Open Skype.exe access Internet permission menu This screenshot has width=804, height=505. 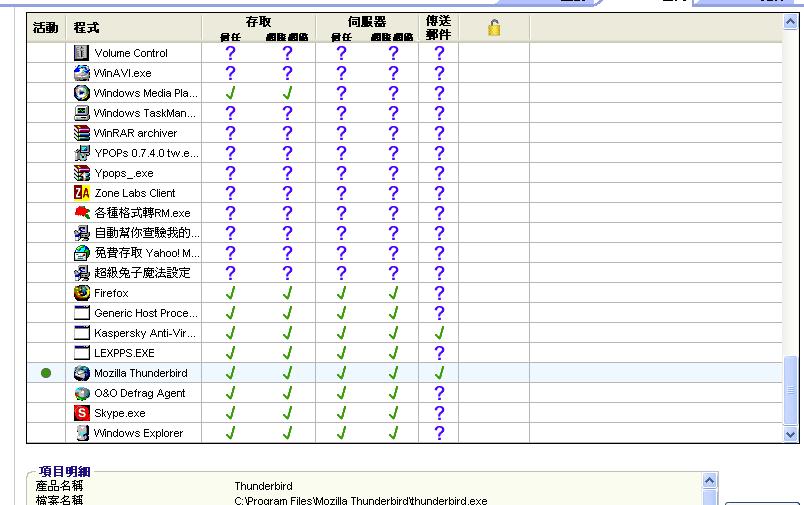click(287, 413)
